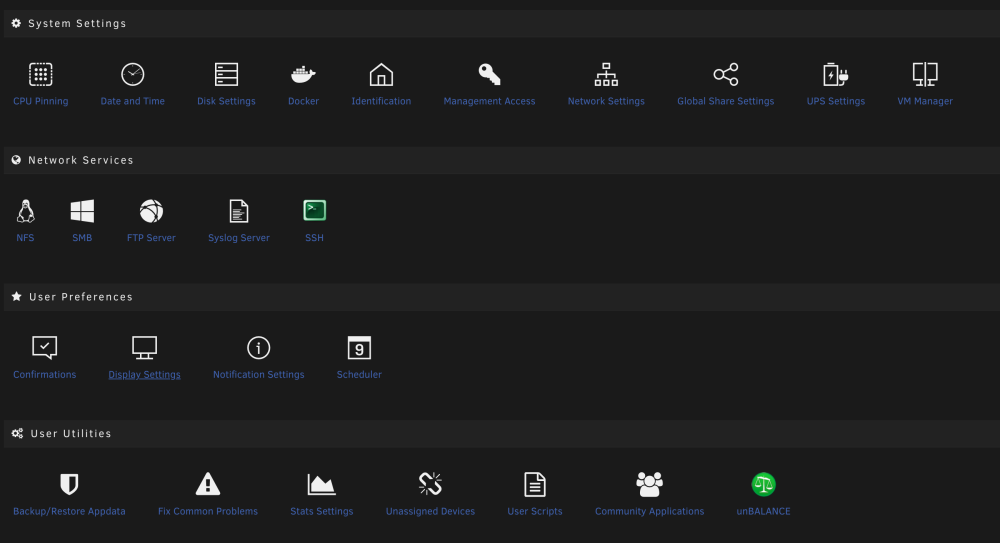Screen dimensions: 1000x543
Task: Open the NFS penguin icon
Action: coord(26,211)
